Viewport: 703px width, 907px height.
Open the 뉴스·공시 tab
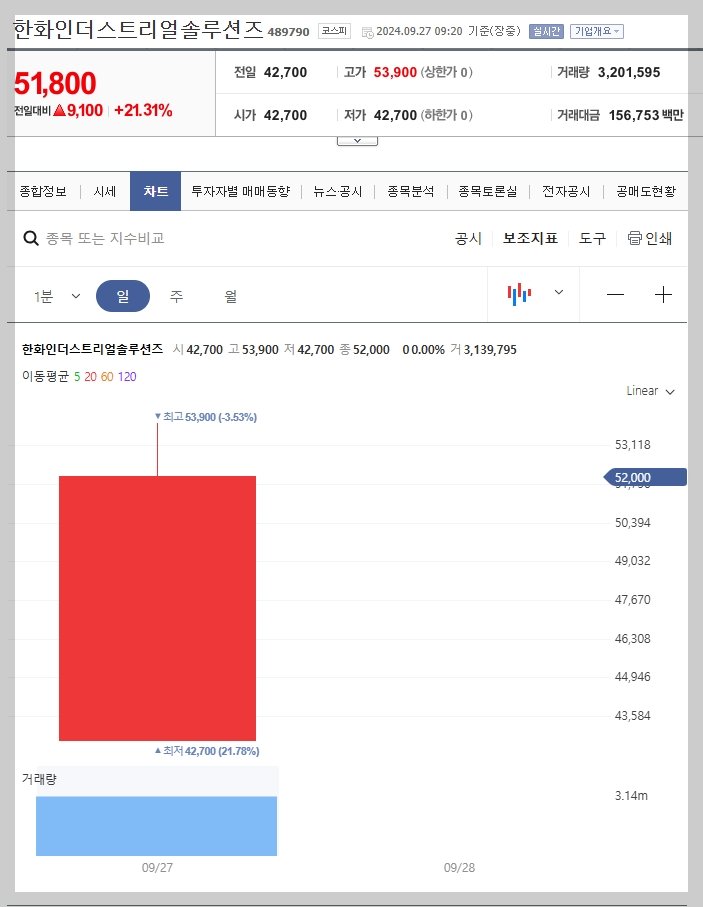337,191
